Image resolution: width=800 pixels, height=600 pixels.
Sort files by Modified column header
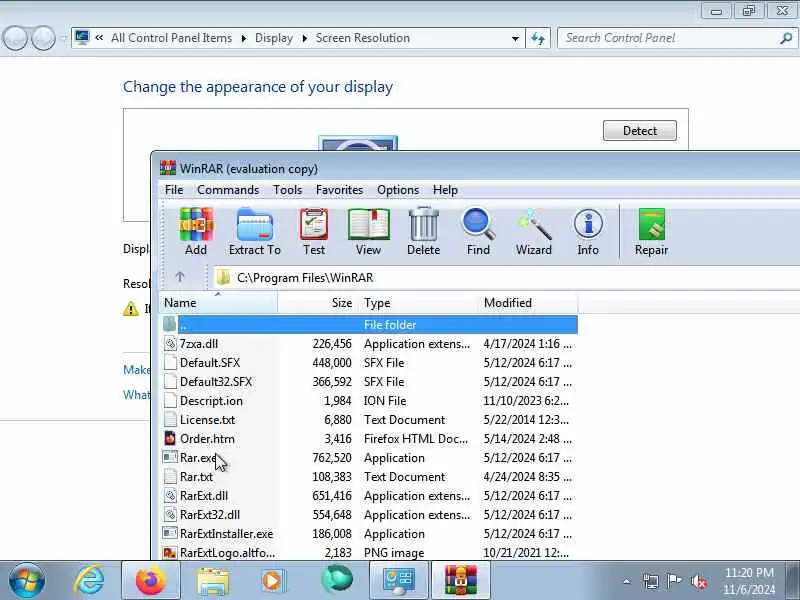point(528,303)
